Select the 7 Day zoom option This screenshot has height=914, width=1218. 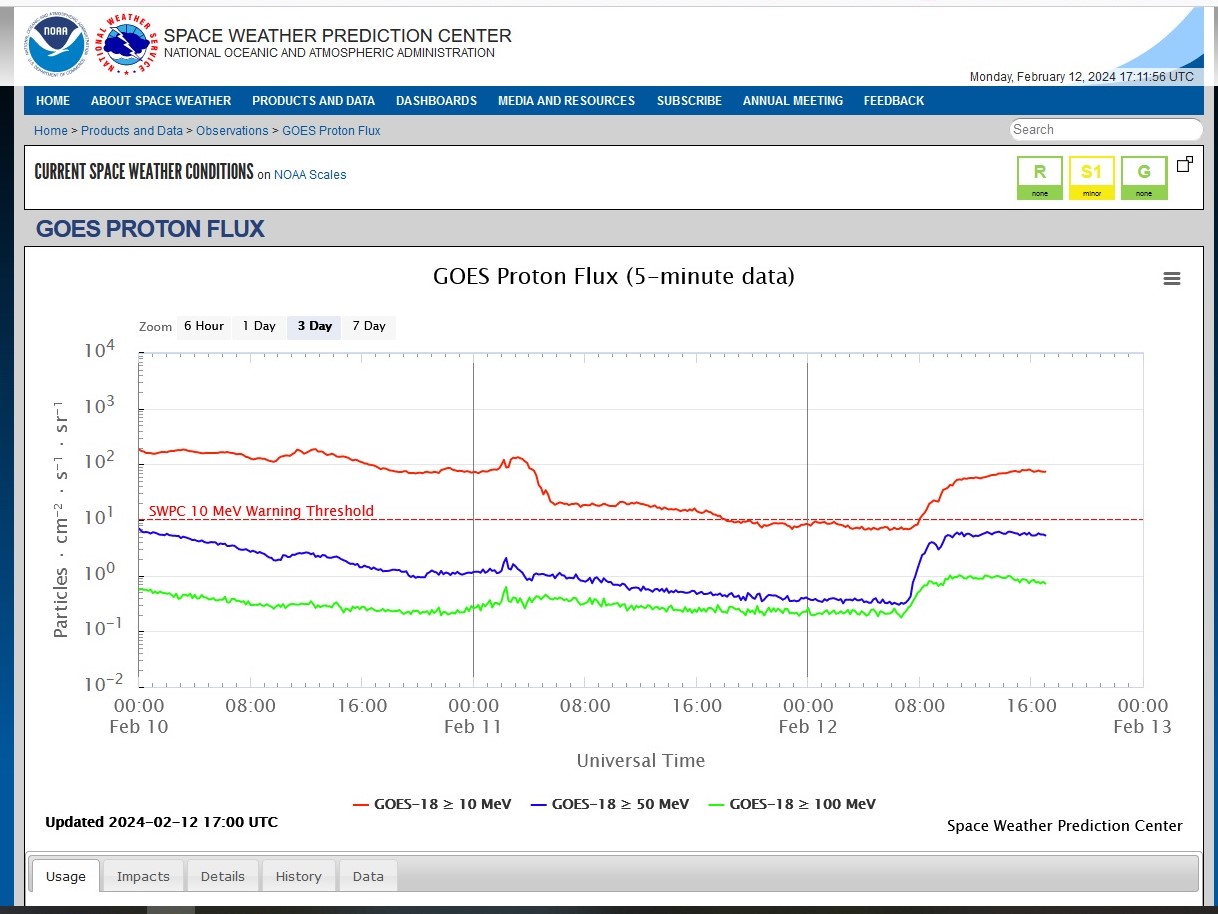tap(369, 326)
